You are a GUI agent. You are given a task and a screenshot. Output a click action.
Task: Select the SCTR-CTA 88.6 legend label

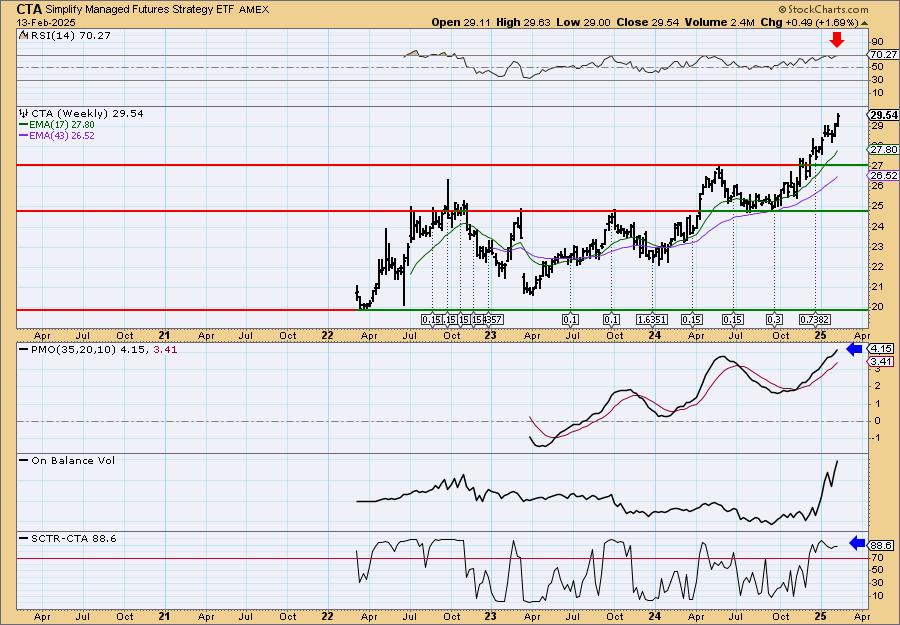click(x=73, y=538)
